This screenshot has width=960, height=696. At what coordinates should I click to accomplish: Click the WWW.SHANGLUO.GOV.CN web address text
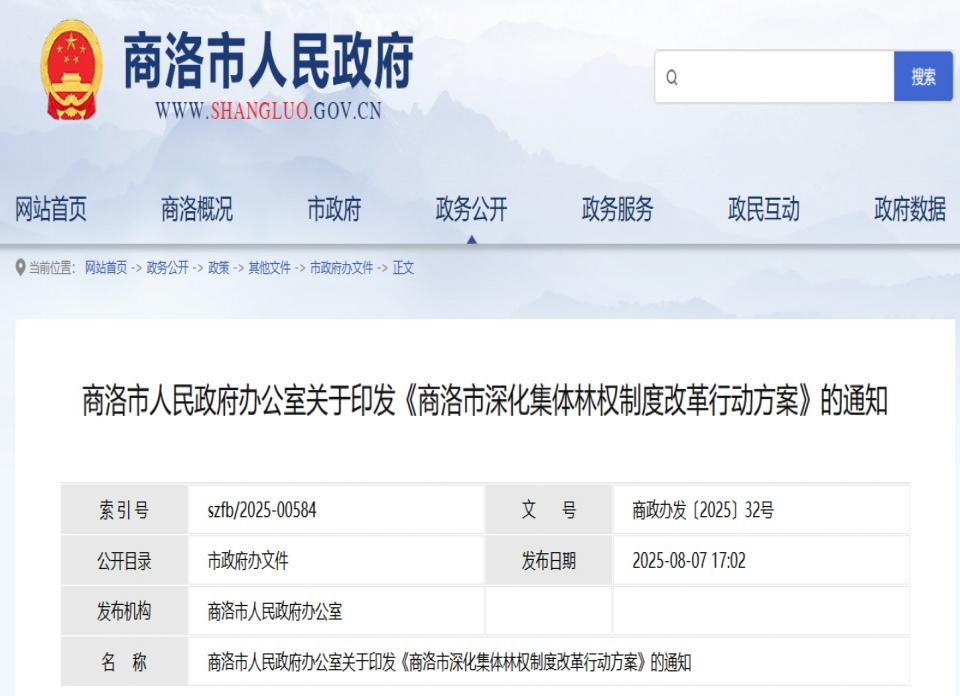[268, 111]
